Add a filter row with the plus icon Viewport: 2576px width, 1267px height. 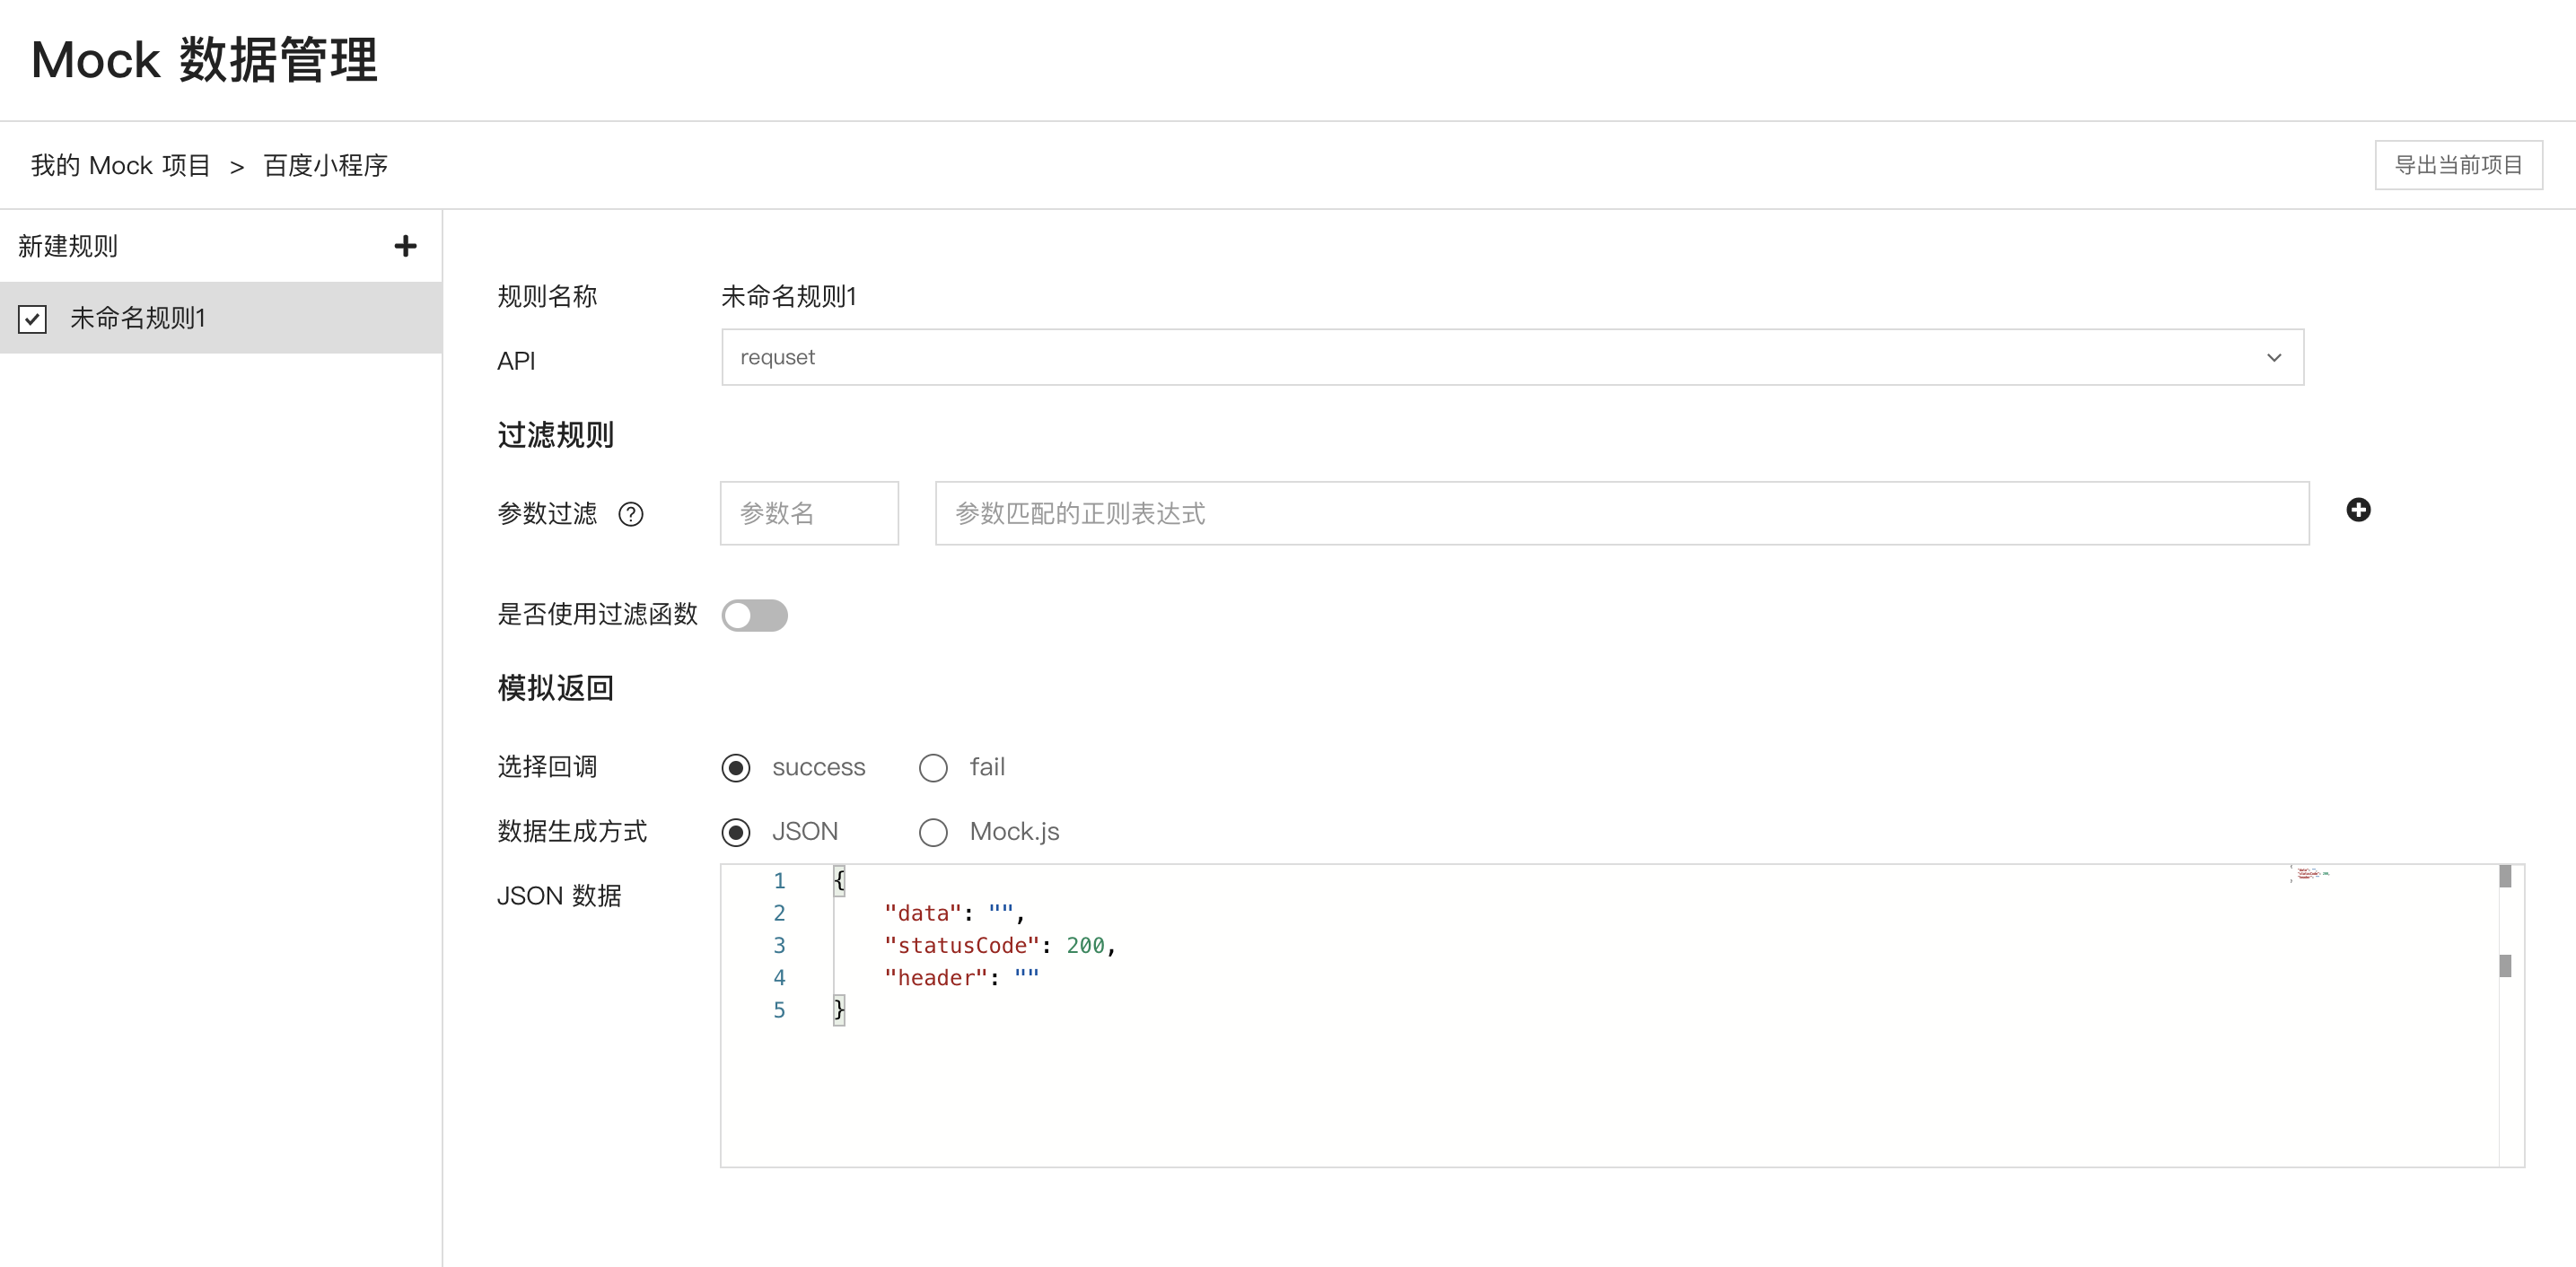pyautogui.click(x=2358, y=510)
